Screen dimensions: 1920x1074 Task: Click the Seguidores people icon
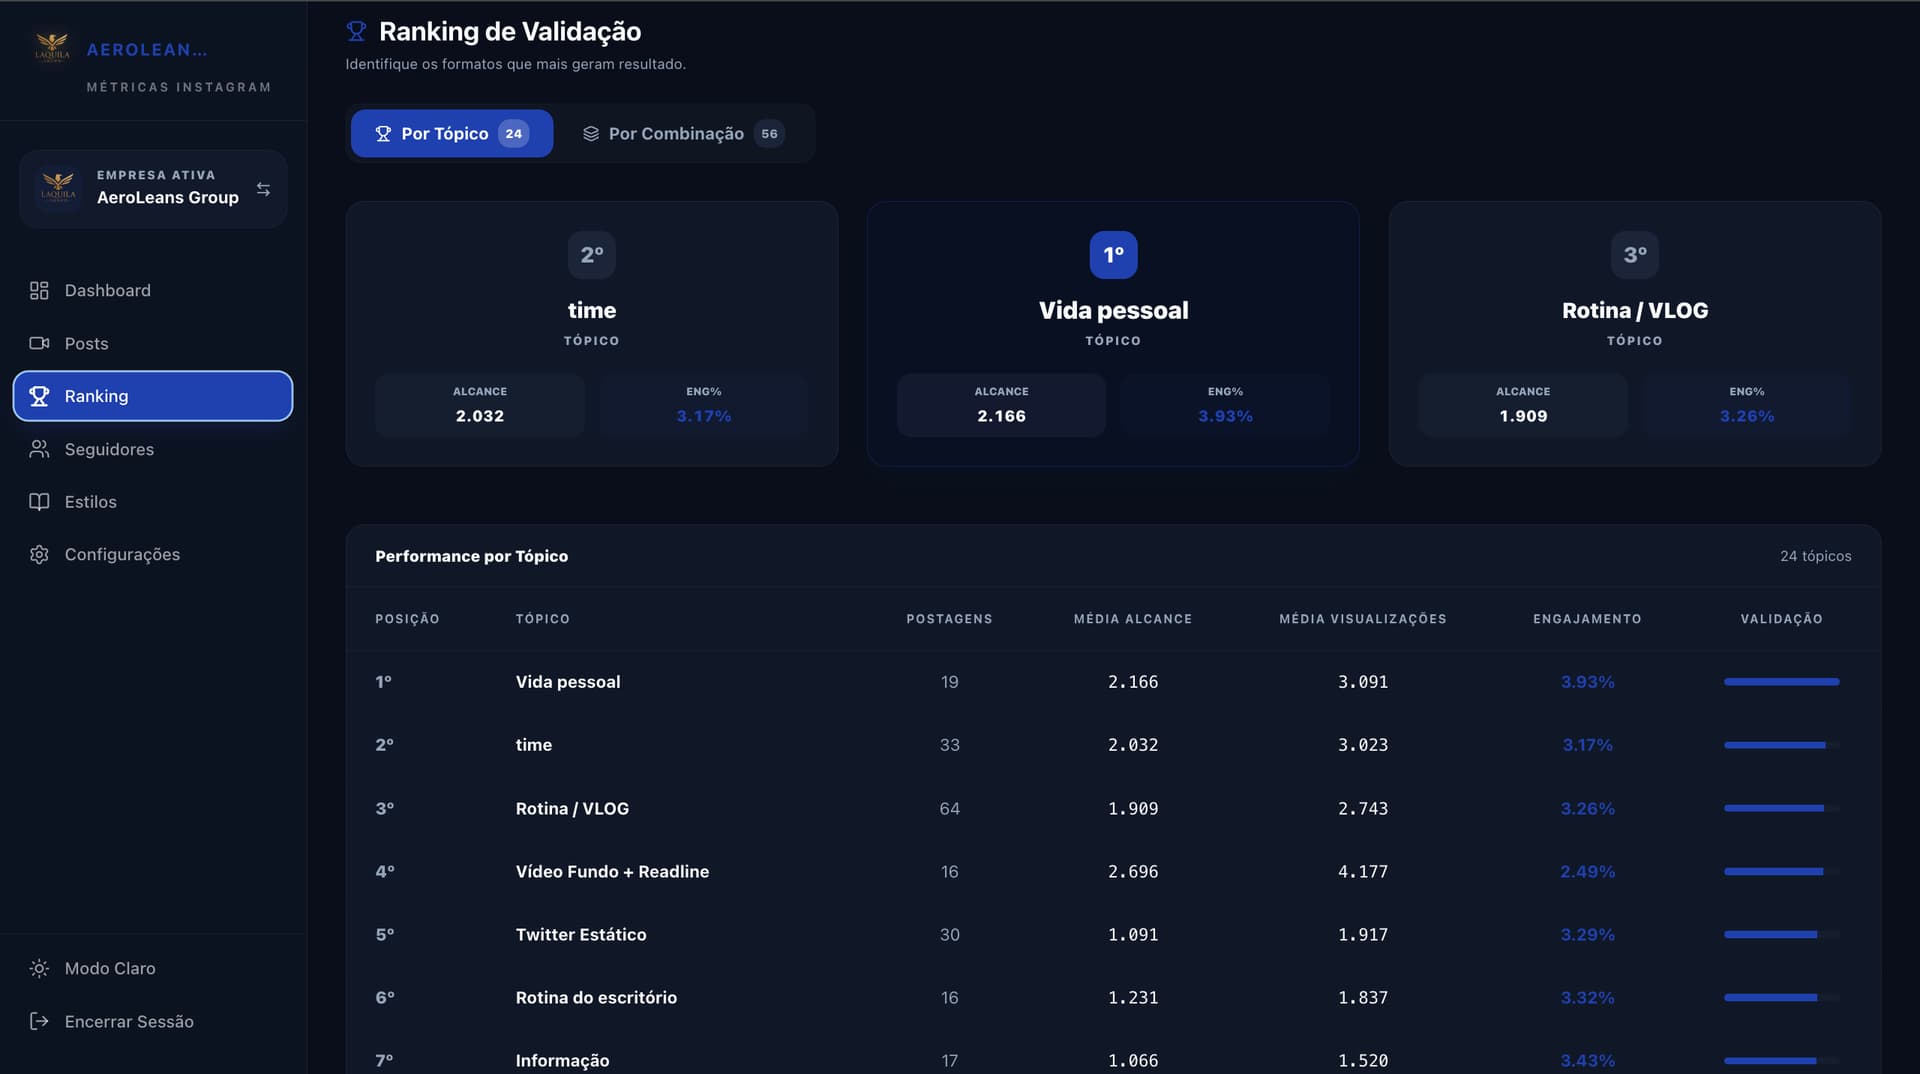click(39, 449)
